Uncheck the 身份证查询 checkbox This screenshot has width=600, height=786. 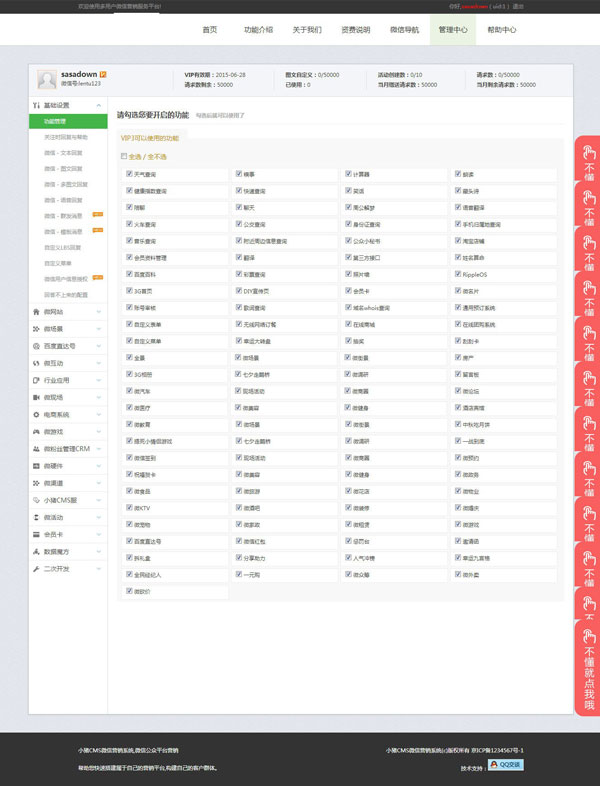coord(348,224)
